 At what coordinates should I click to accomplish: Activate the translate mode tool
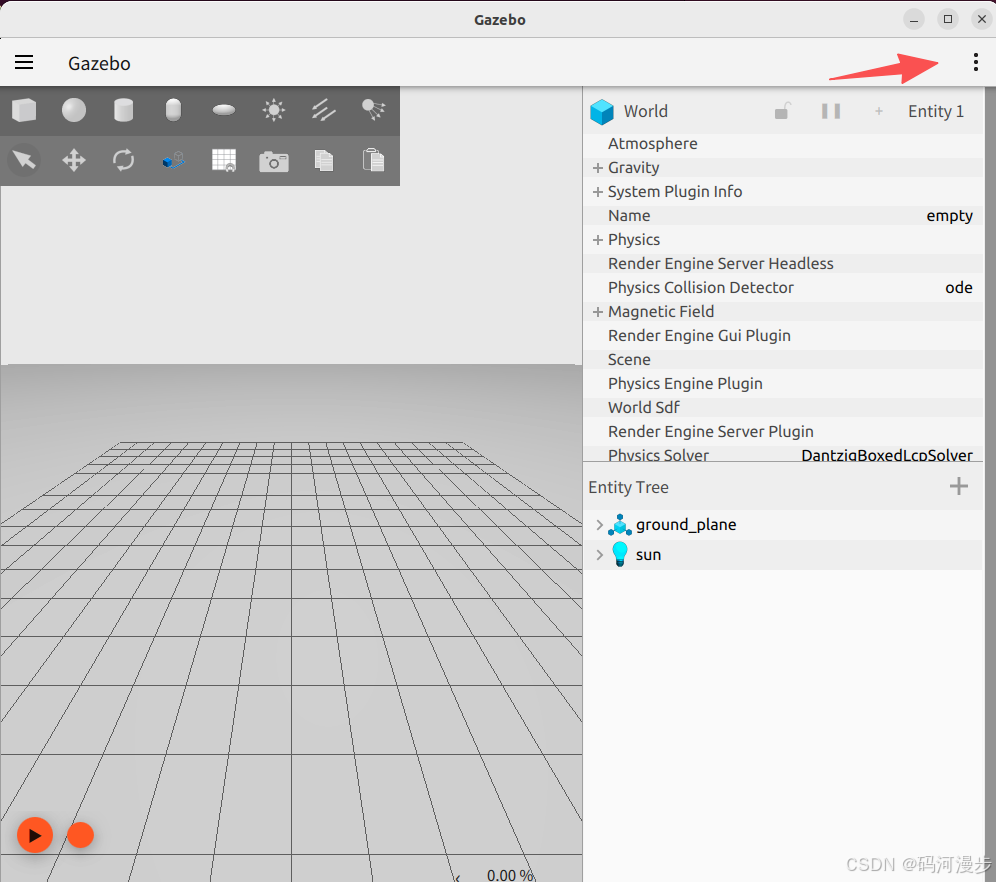74,160
